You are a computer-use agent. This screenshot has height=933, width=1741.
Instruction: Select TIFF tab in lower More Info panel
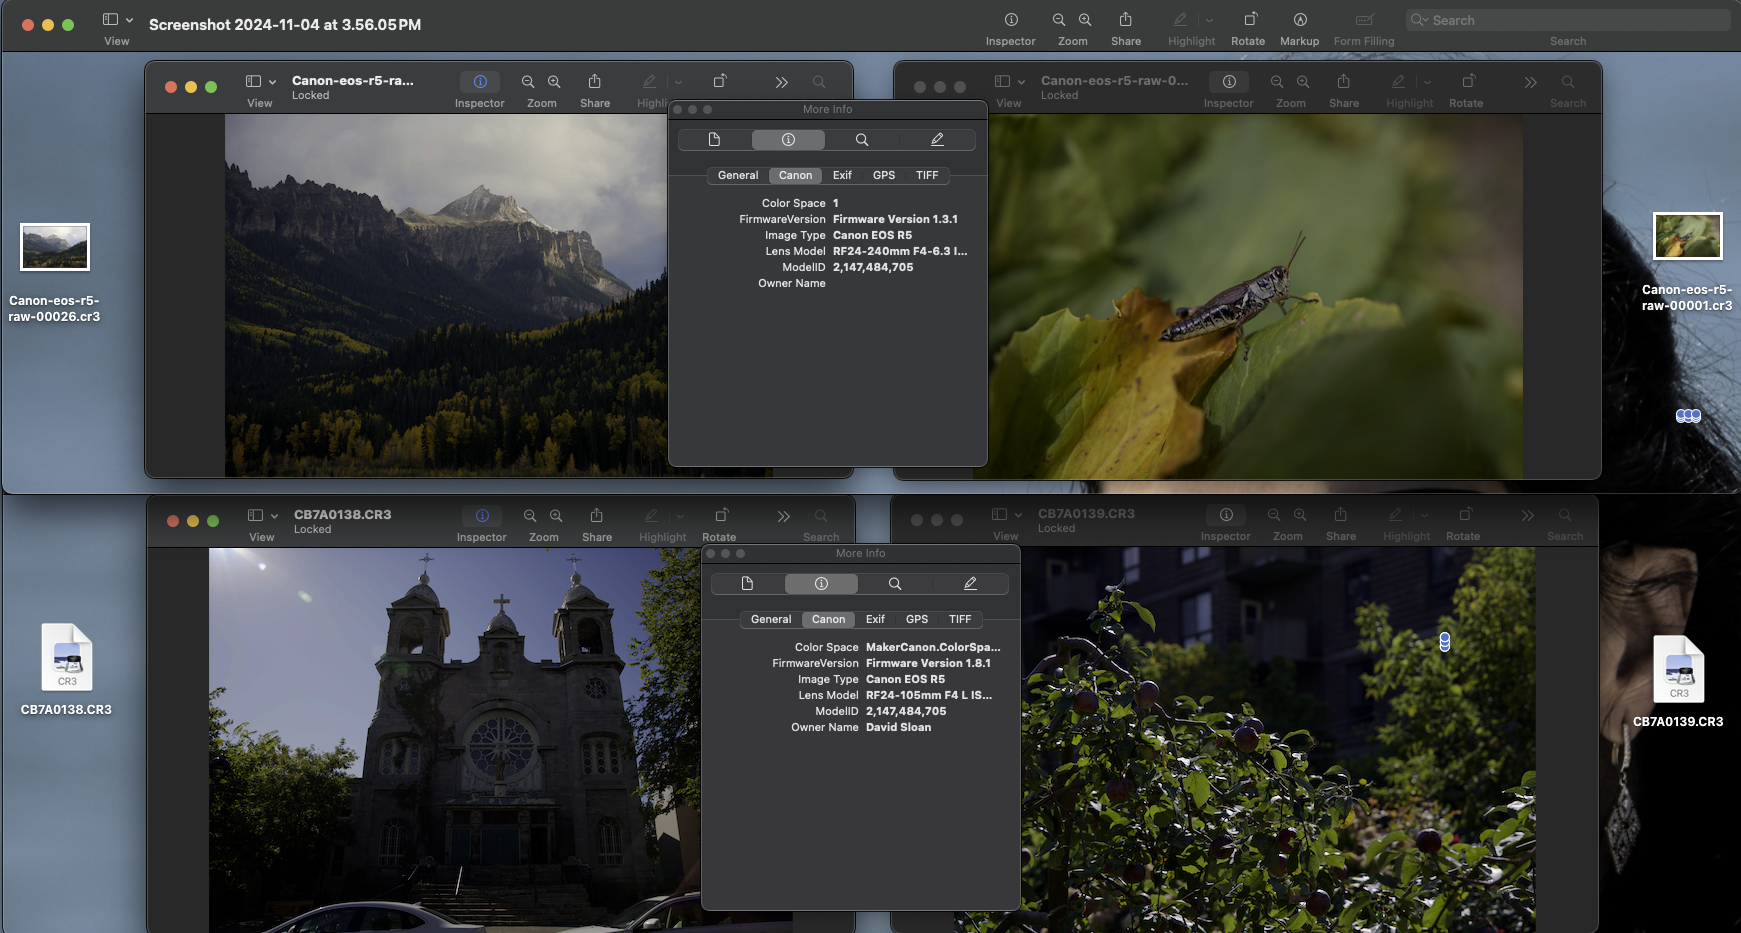tap(960, 619)
